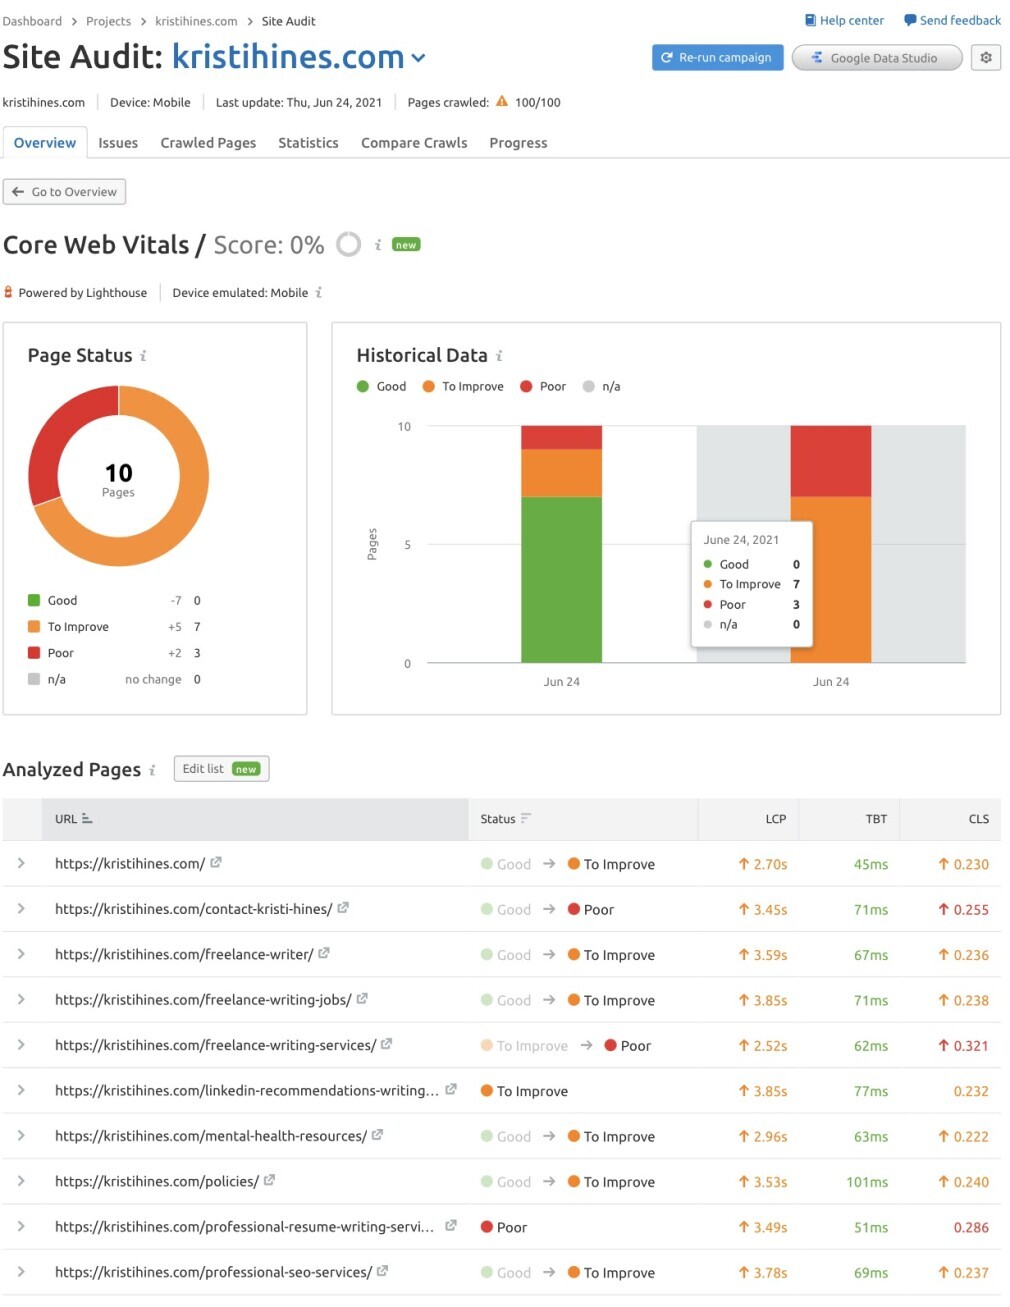Open external link icon for policies URL

tap(269, 1181)
